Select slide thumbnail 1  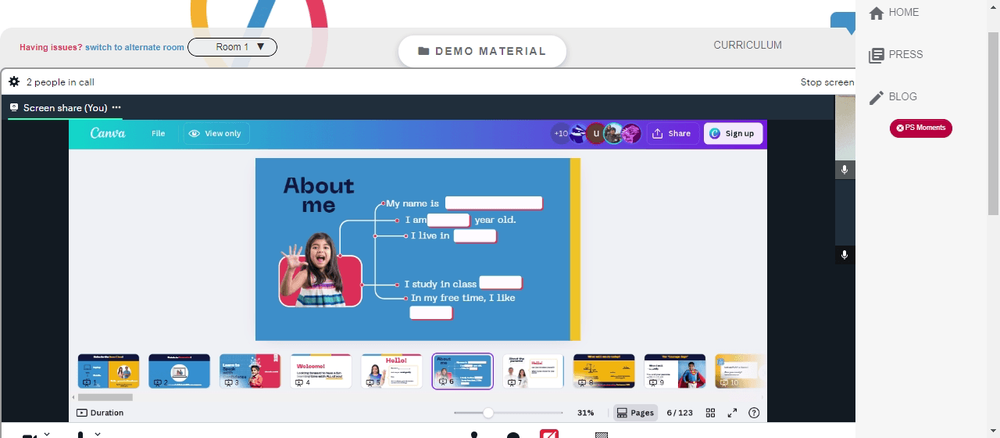(x=108, y=371)
